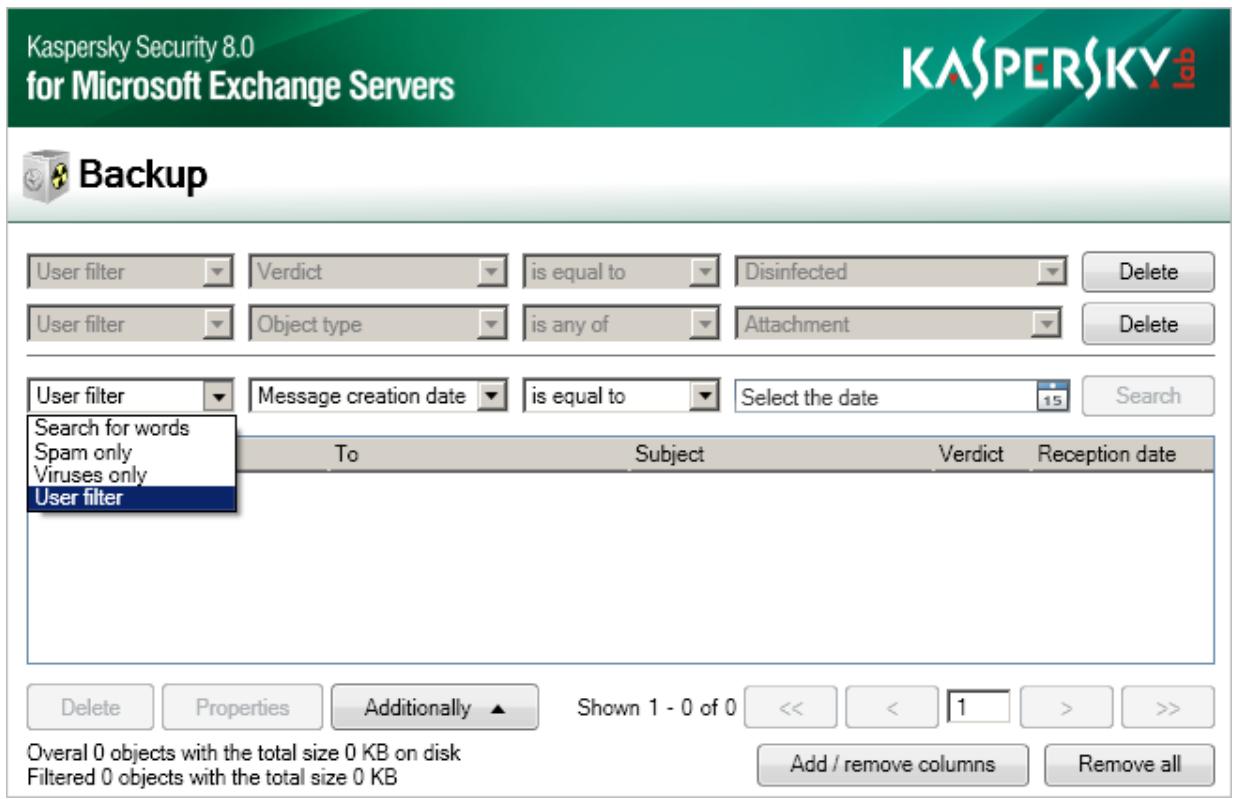Go to last page with >> button
Screen dimensions: 1234x799
coord(1168,708)
